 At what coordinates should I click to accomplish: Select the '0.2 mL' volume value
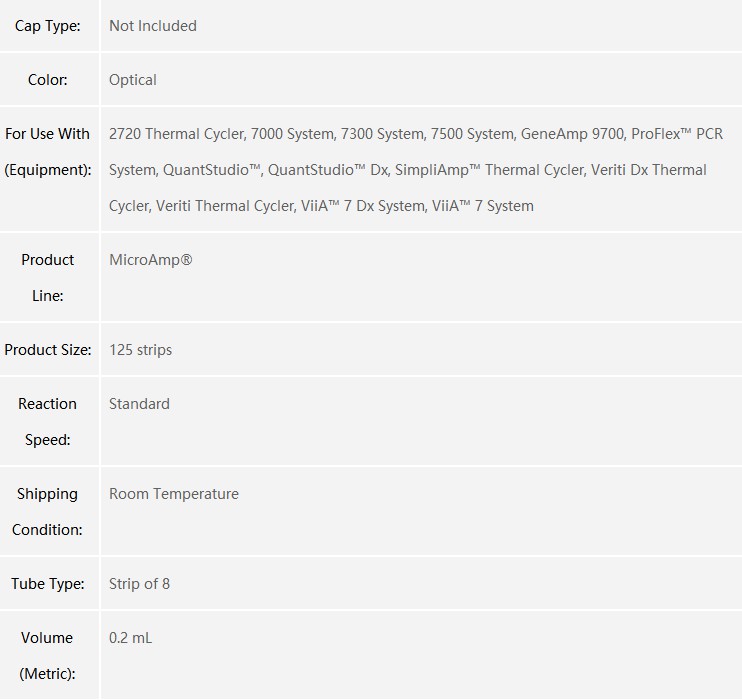pos(131,638)
